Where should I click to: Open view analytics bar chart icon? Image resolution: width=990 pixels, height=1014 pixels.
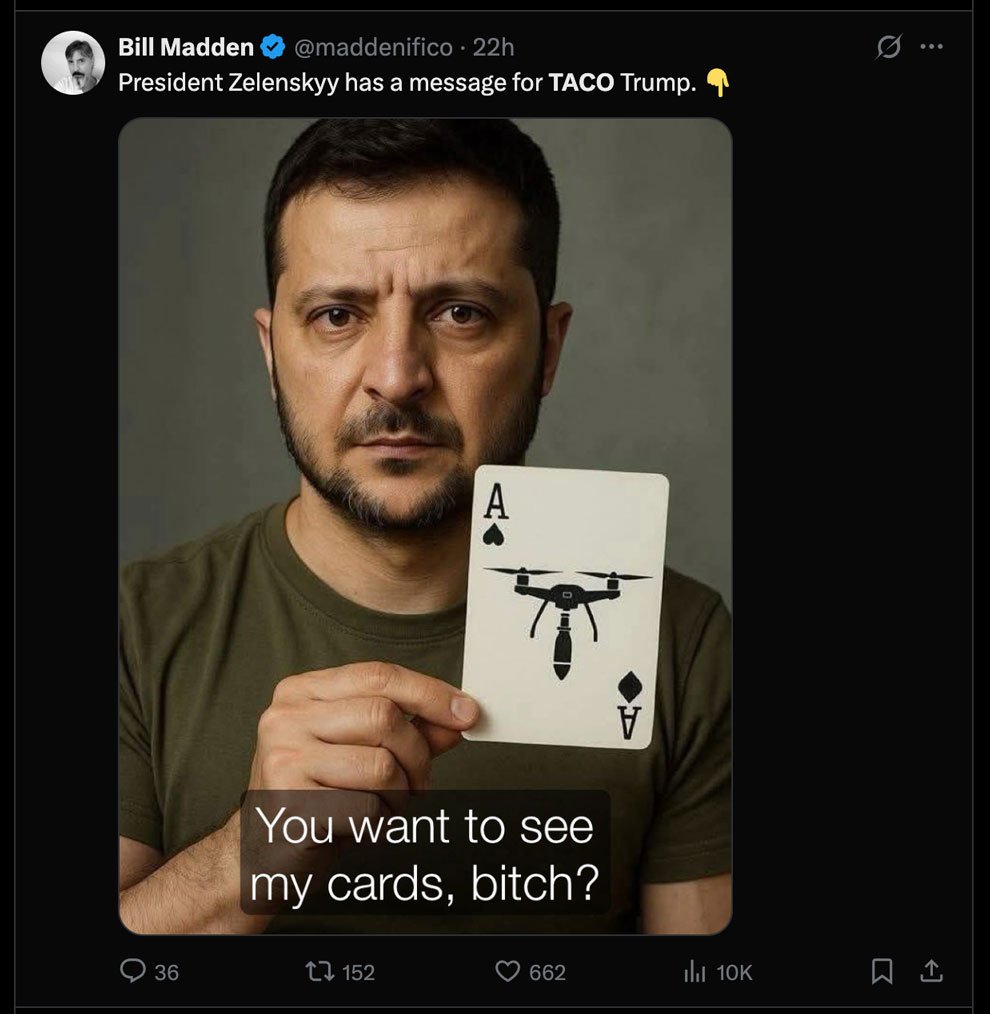[x=694, y=971]
